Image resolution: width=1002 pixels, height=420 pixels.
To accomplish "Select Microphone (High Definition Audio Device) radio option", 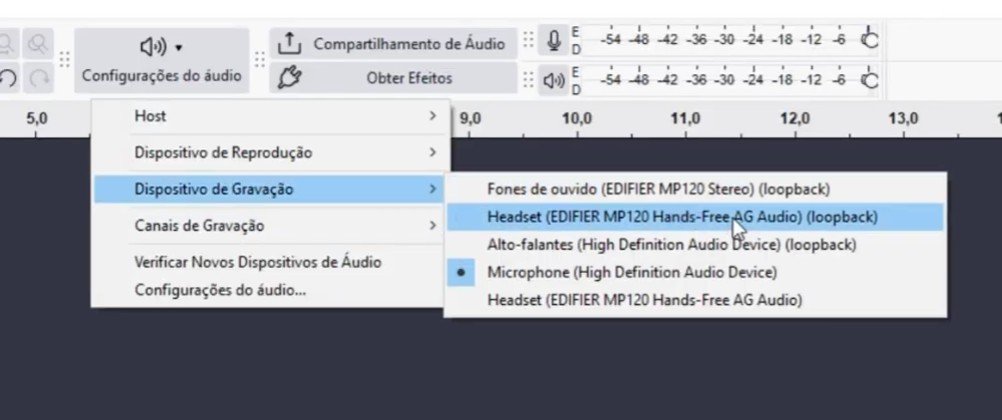I will (630, 271).
